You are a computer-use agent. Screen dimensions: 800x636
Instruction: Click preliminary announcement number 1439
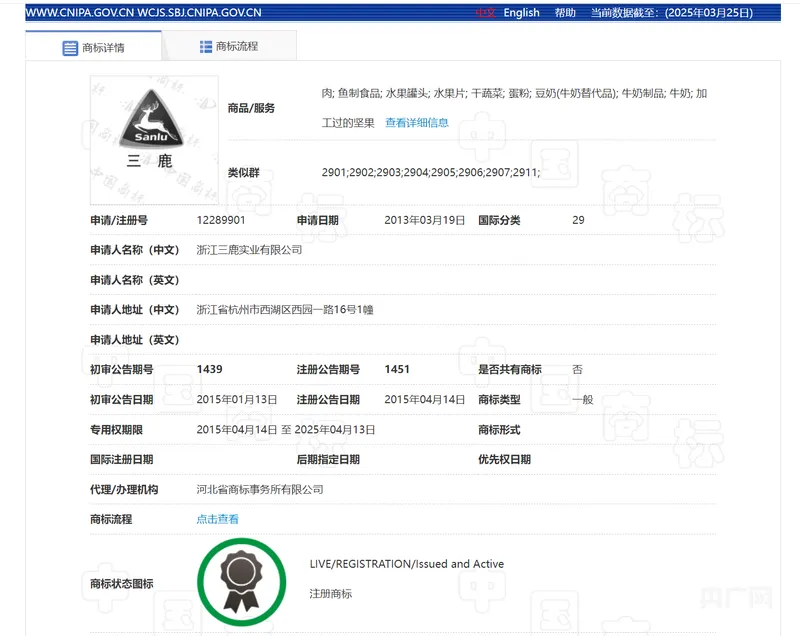click(x=209, y=369)
